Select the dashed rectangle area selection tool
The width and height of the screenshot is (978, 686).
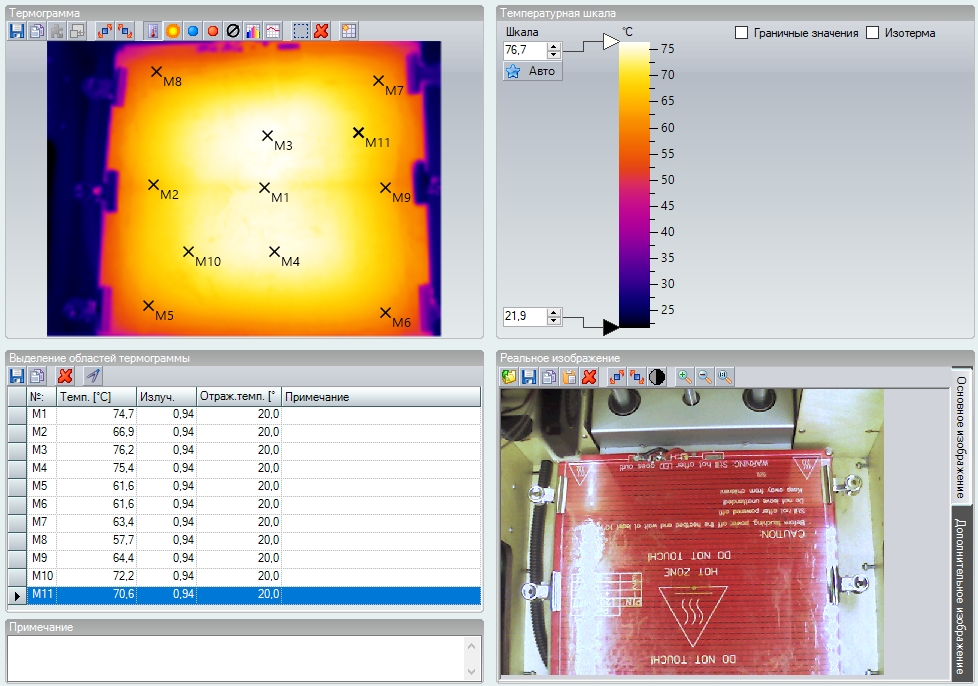click(301, 31)
